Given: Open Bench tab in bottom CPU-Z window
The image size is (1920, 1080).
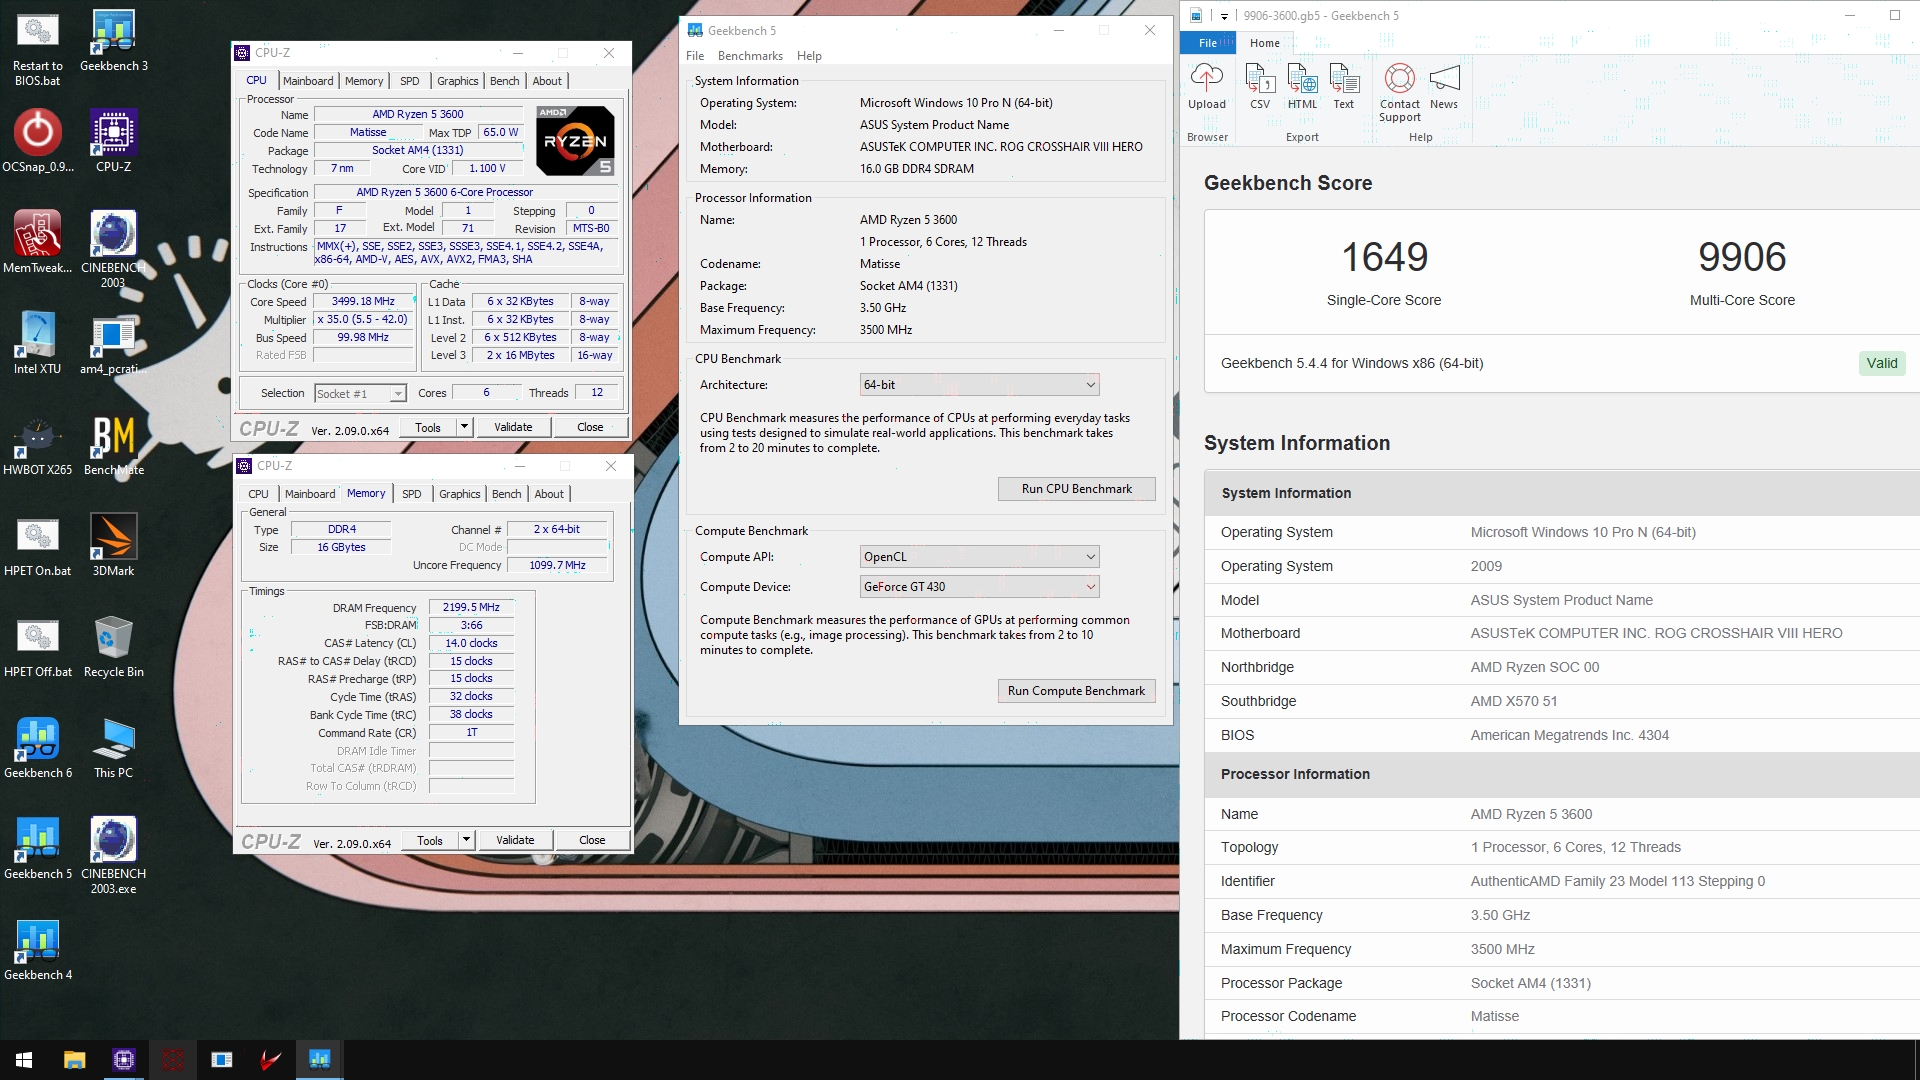Looking at the screenshot, I should point(507,494).
